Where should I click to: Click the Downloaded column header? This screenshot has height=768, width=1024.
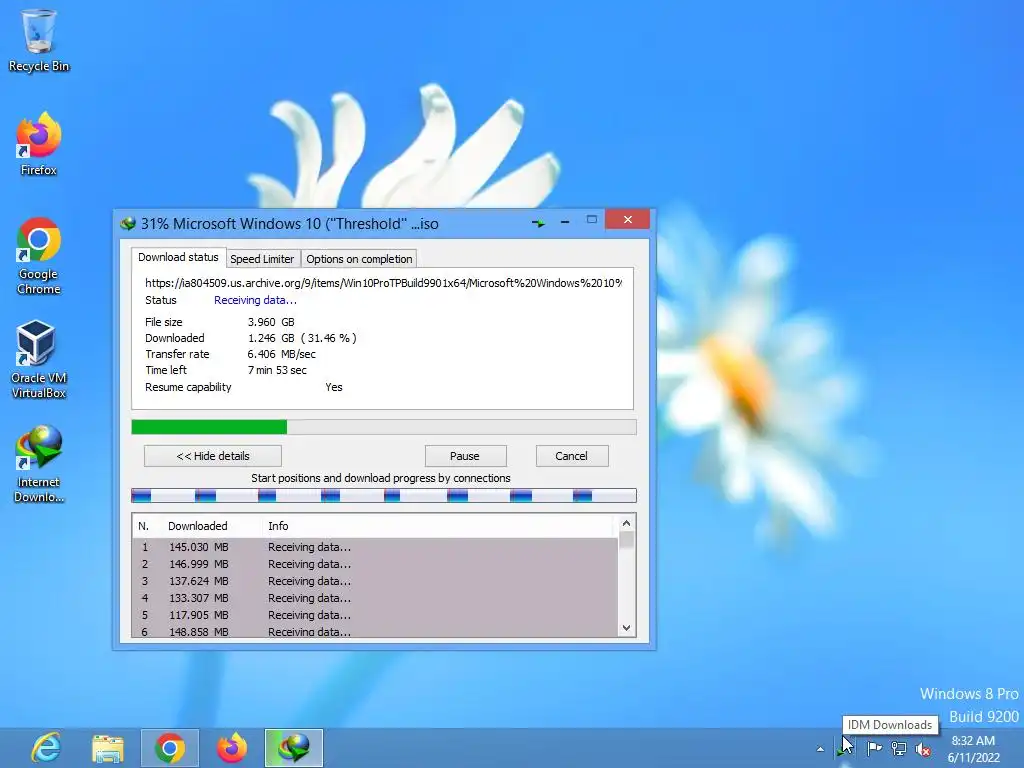pos(198,526)
